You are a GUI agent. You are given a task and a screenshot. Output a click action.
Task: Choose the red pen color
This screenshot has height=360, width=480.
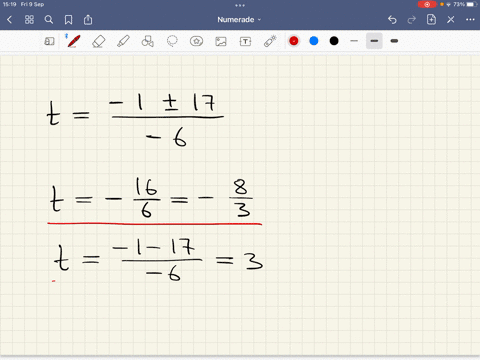tap(294, 41)
